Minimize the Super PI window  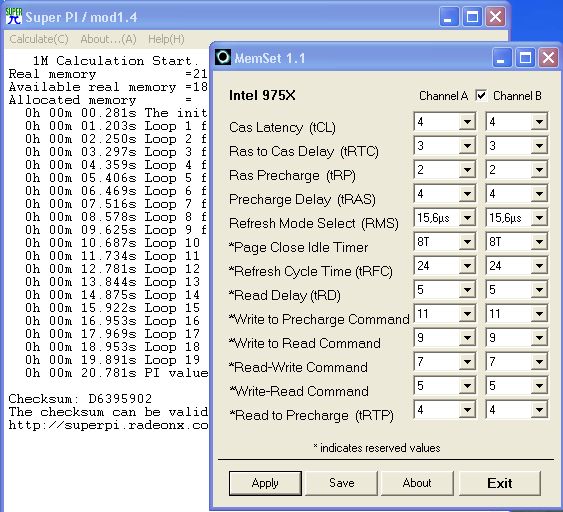pos(448,17)
